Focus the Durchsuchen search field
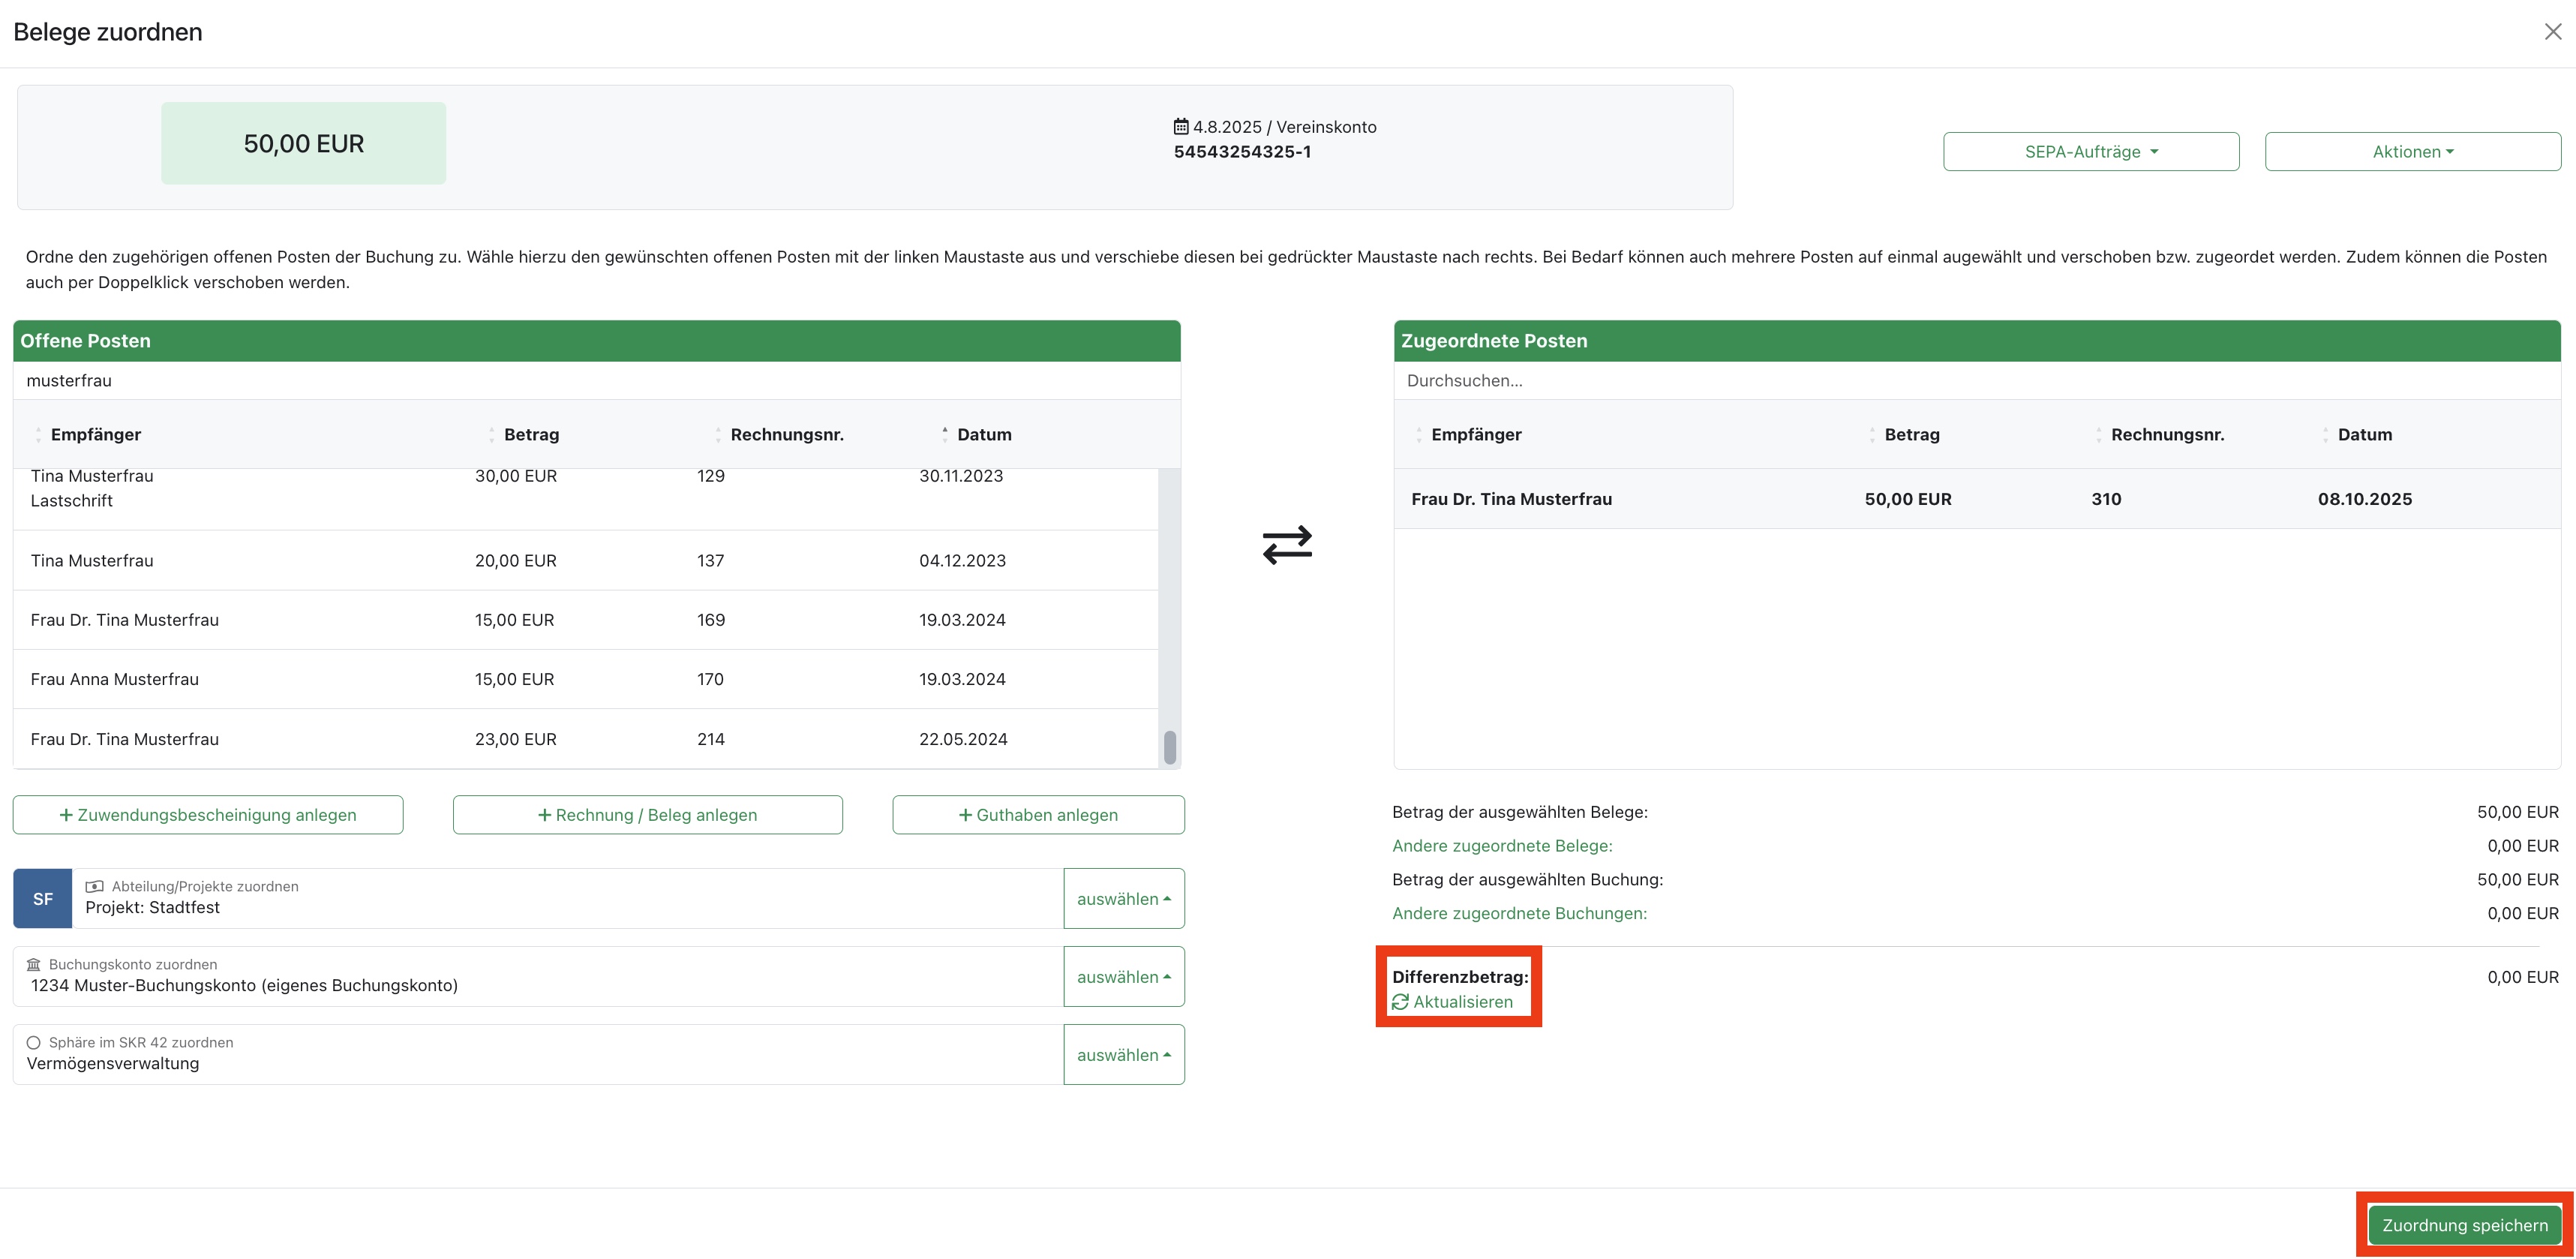This screenshot has height=1259, width=2576. click(1975, 381)
